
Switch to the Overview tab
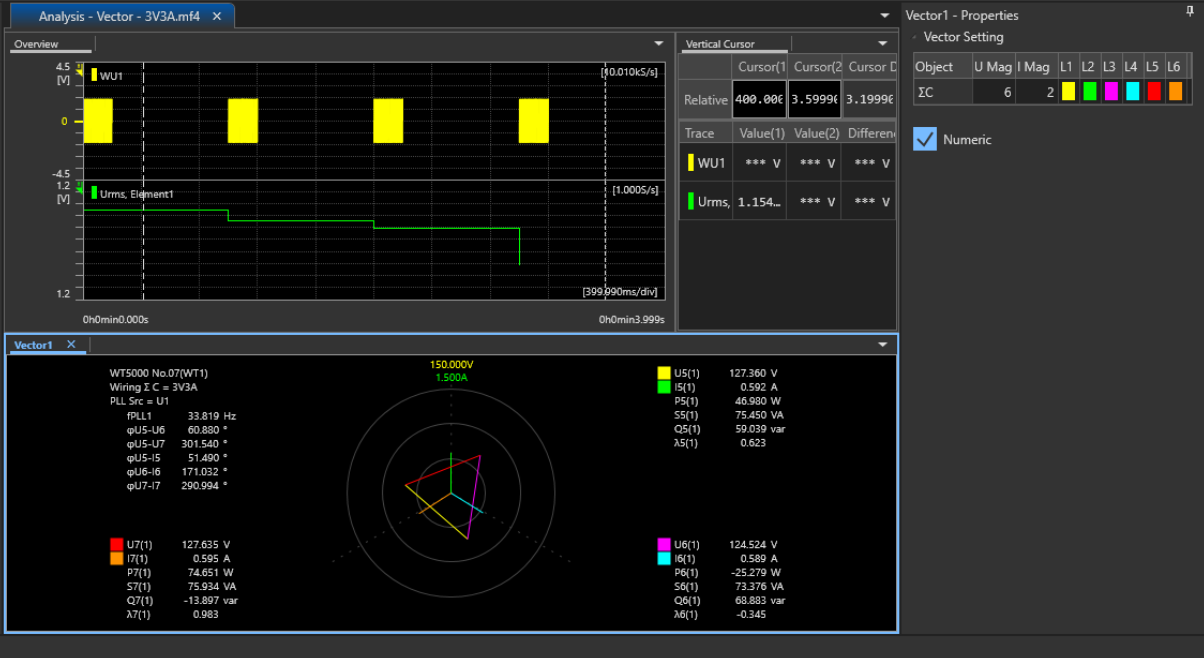click(x=36, y=44)
